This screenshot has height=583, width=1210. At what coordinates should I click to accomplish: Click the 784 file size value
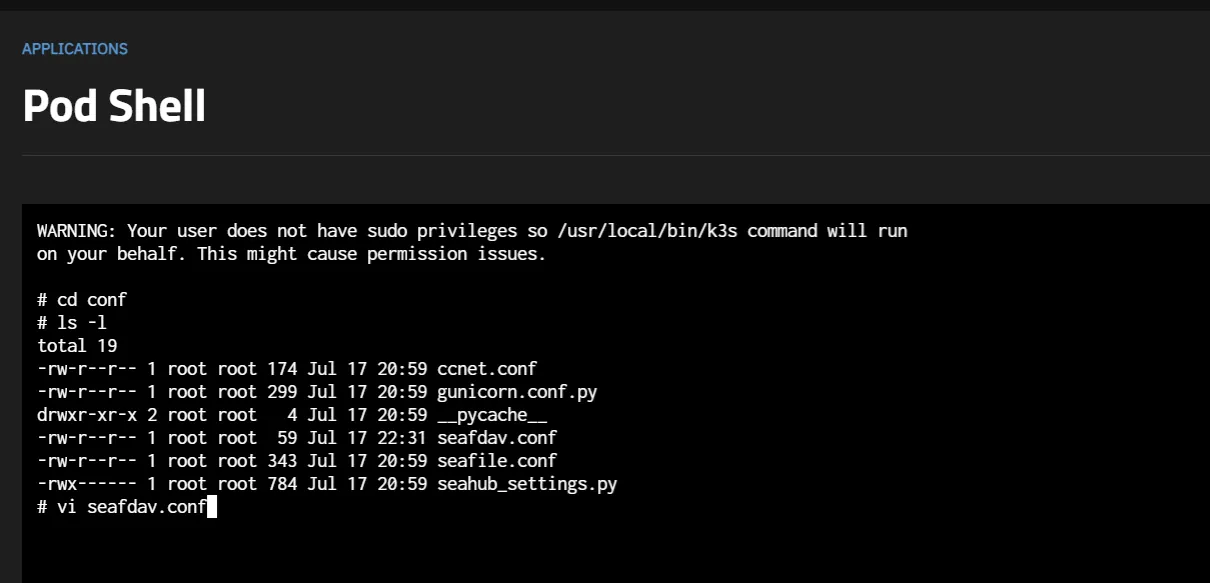[282, 484]
